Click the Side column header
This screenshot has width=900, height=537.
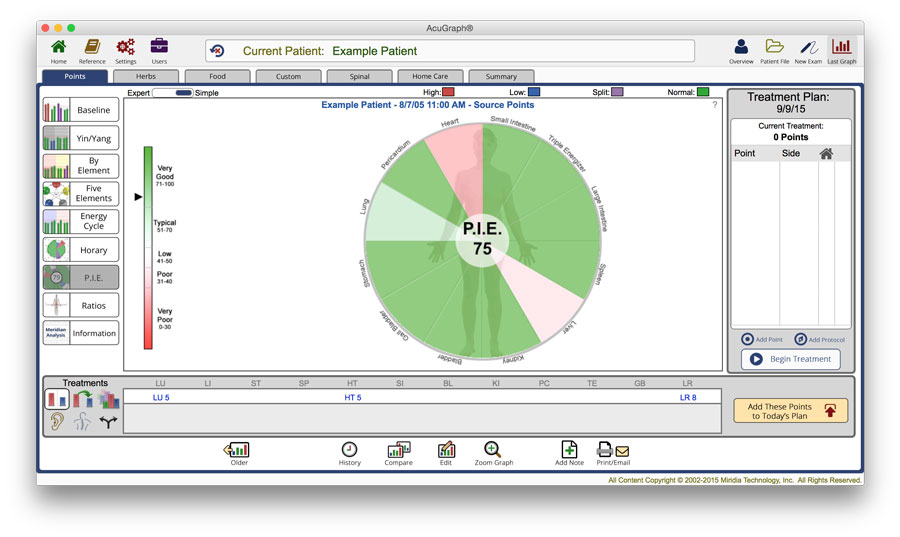(790, 153)
